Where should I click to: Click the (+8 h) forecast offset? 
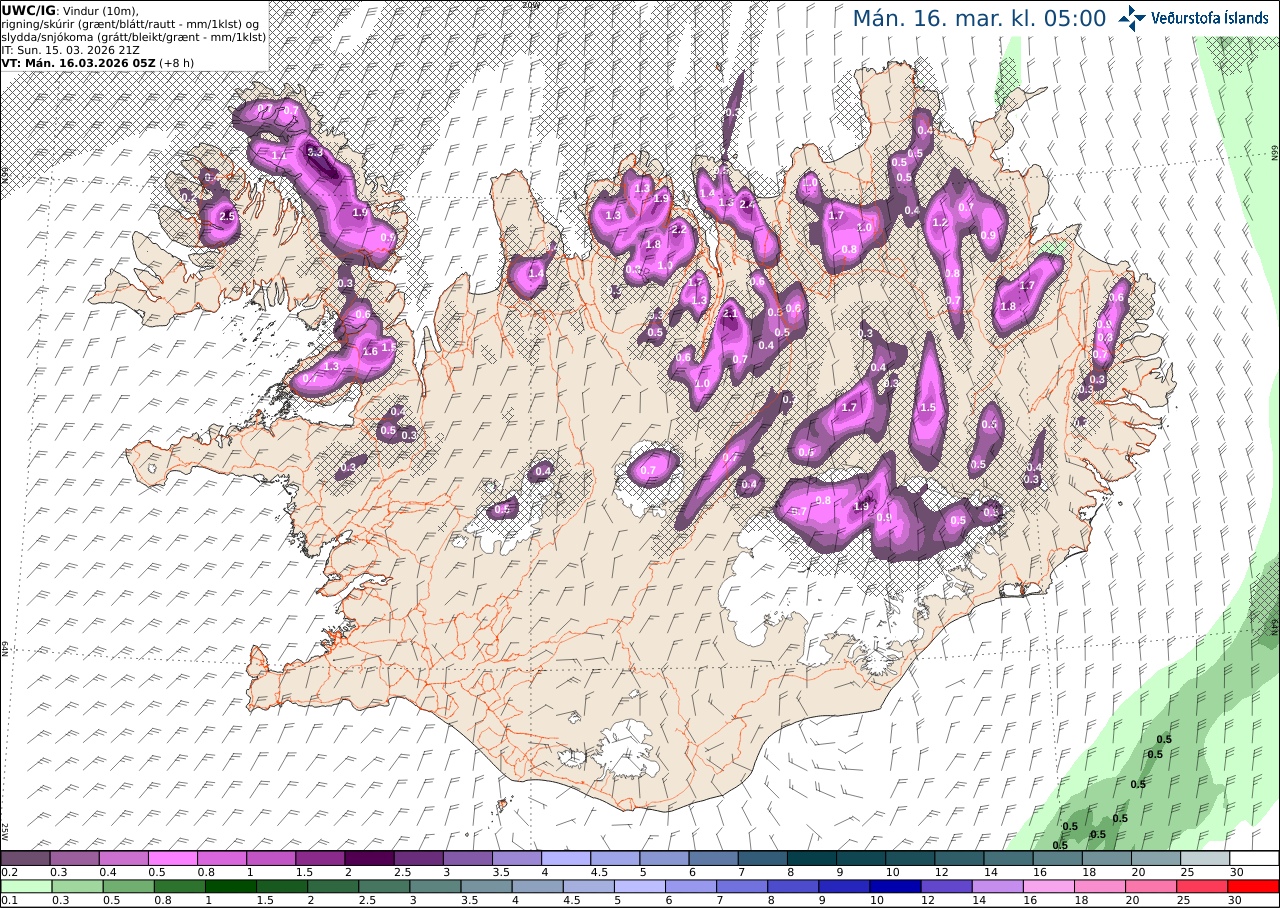(x=176, y=63)
